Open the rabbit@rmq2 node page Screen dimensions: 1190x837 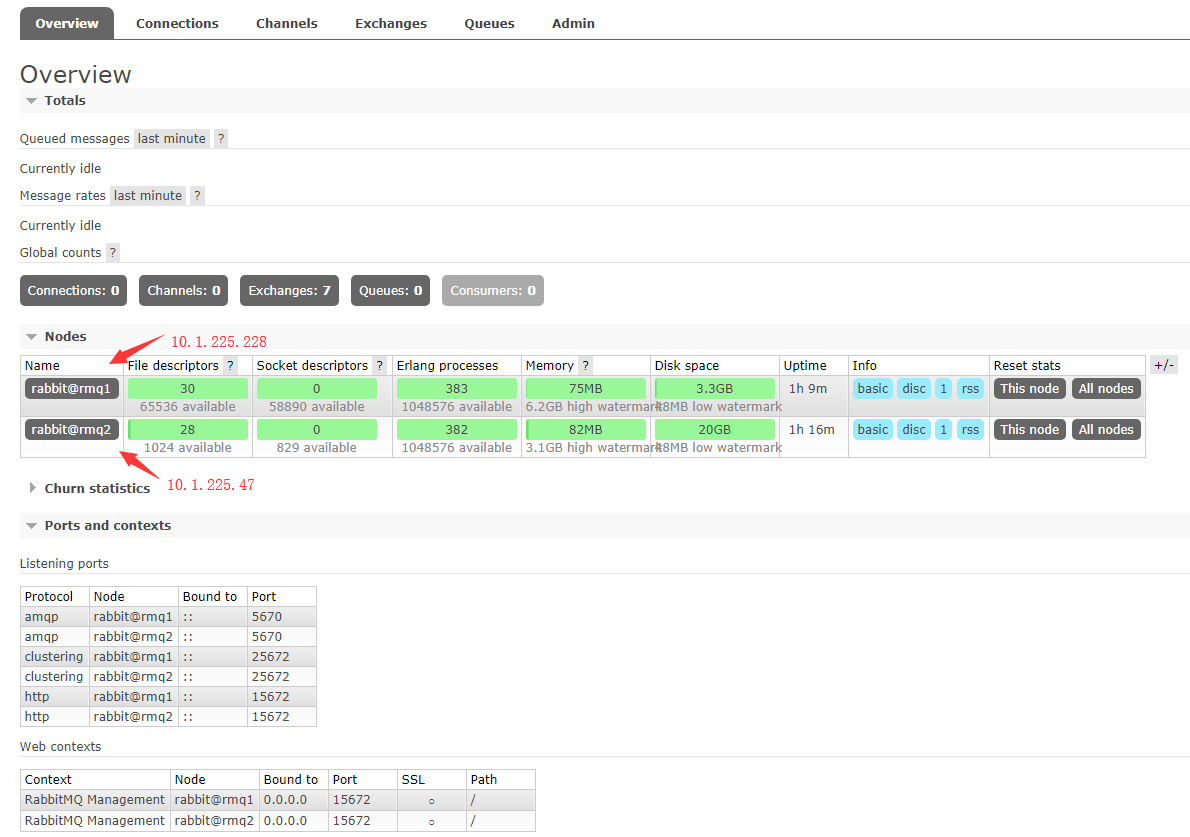pyautogui.click(x=71, y=429)
